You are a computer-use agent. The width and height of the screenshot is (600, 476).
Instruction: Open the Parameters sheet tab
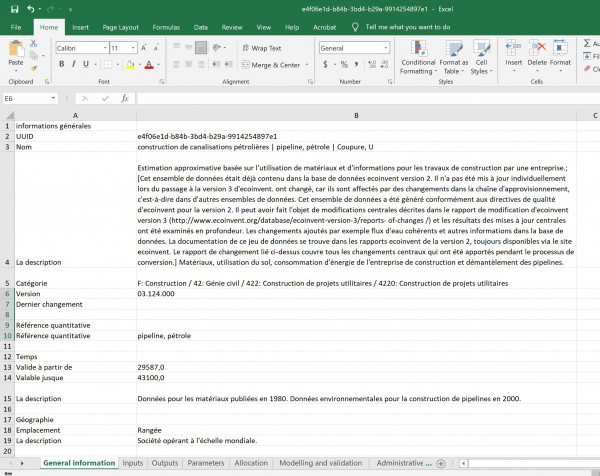pos(206,463)
